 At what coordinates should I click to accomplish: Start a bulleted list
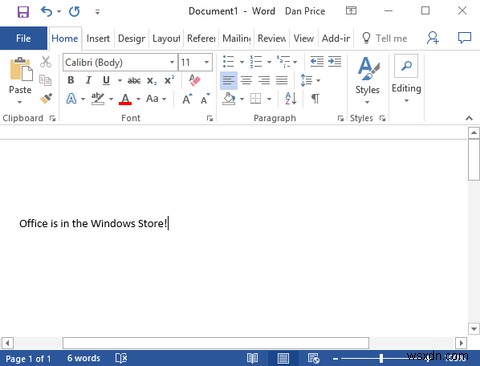[228, 62]
